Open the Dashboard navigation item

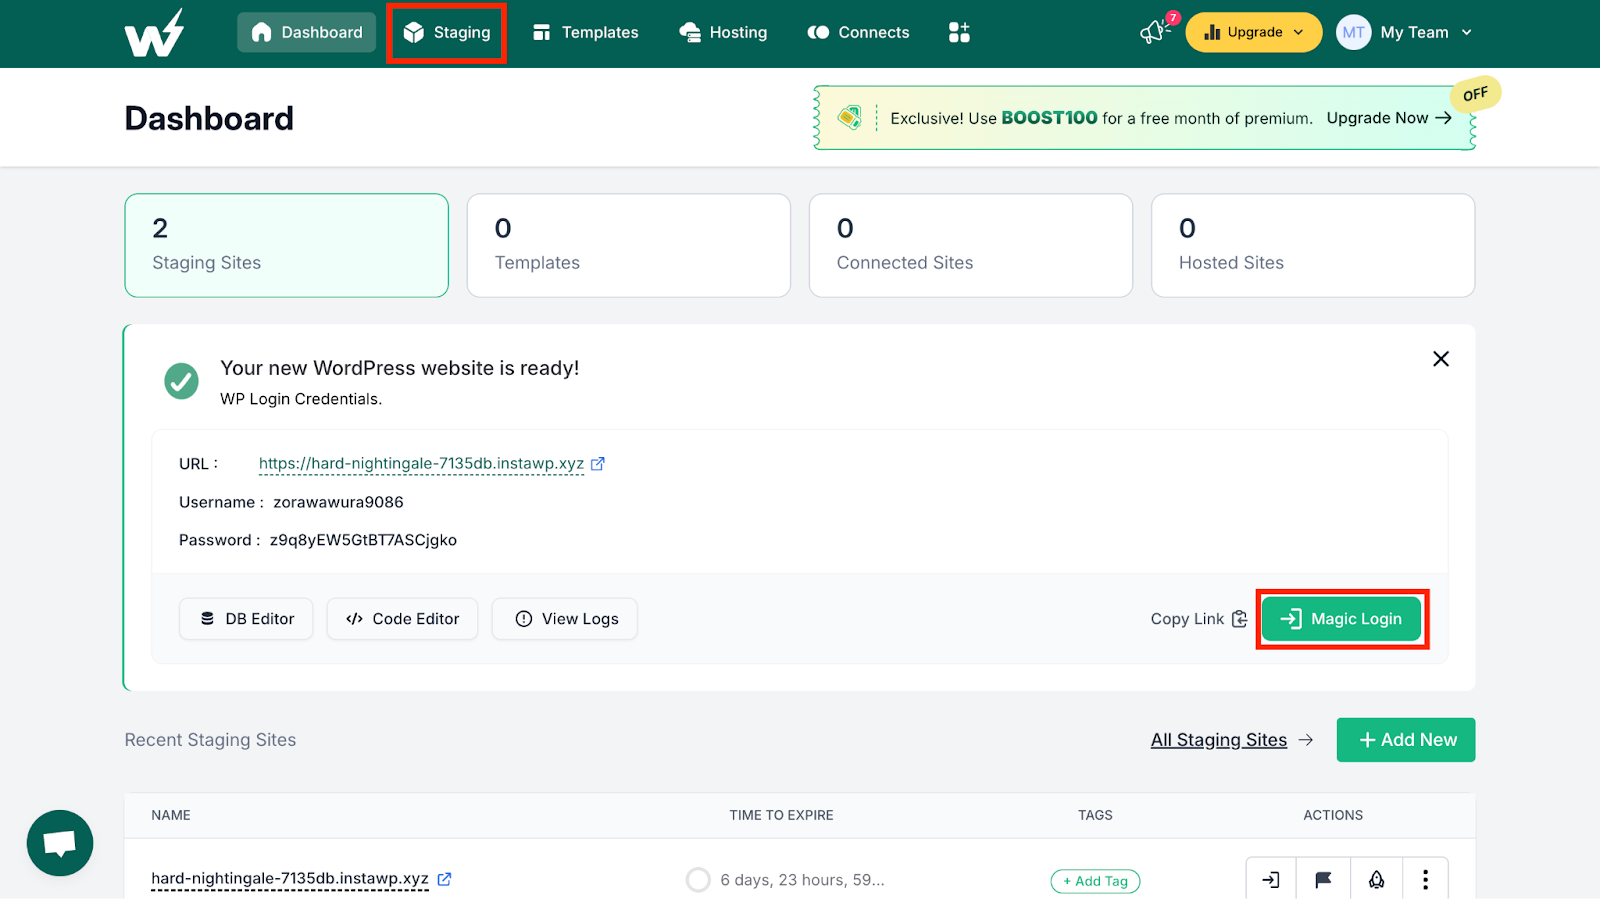306,32
